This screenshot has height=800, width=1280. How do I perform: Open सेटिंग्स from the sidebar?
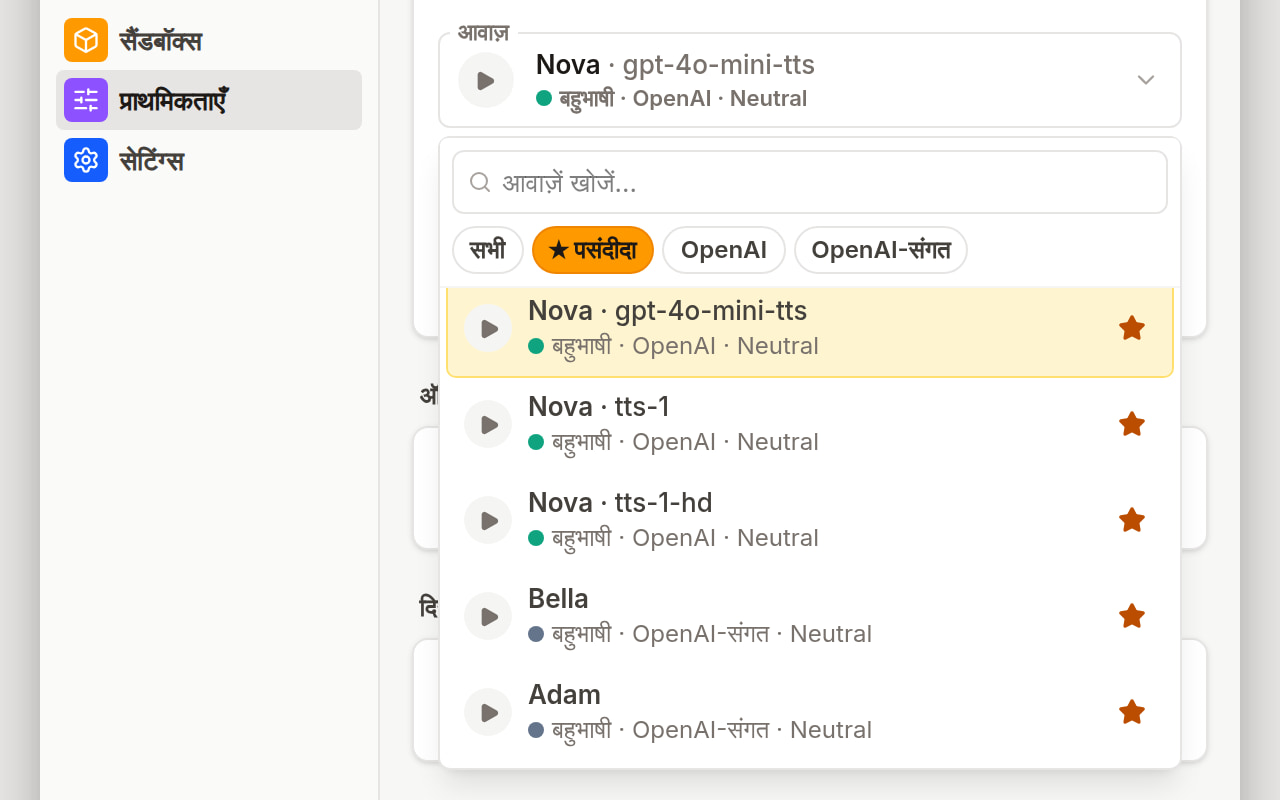(x=209, y=160)
